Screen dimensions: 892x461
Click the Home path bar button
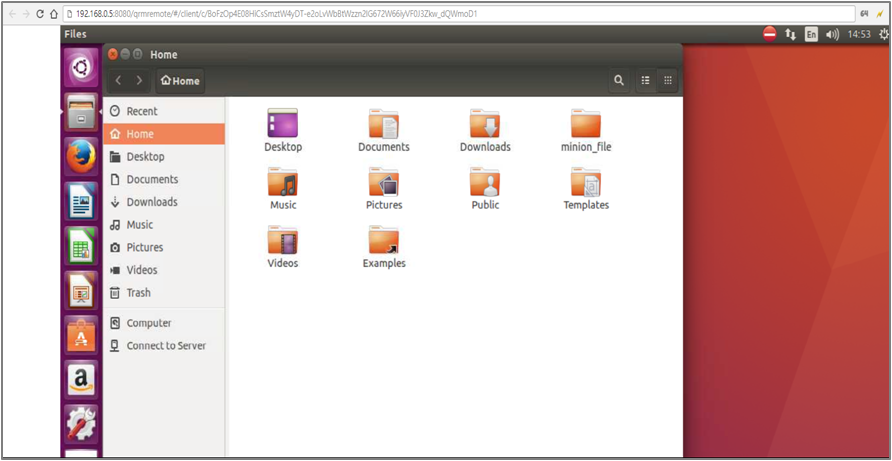pyautogui.click(x=180, y=81)
